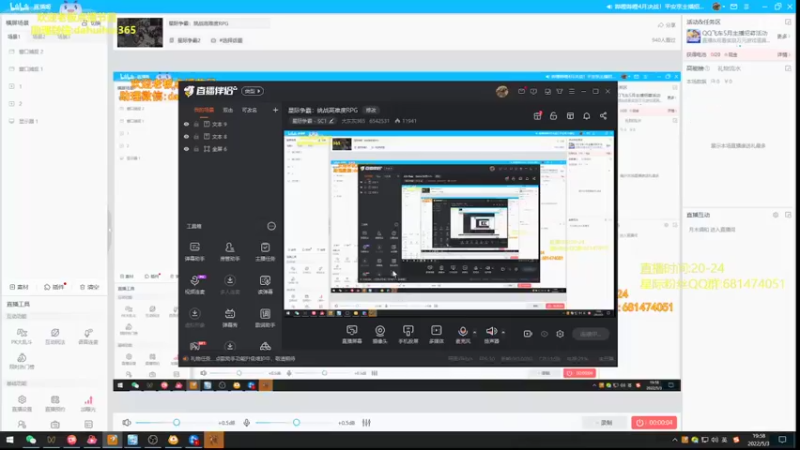Open 互动玩法 in outer 直播工具 panel
This screenshot has height=450, width=800.
coord(55,336)
